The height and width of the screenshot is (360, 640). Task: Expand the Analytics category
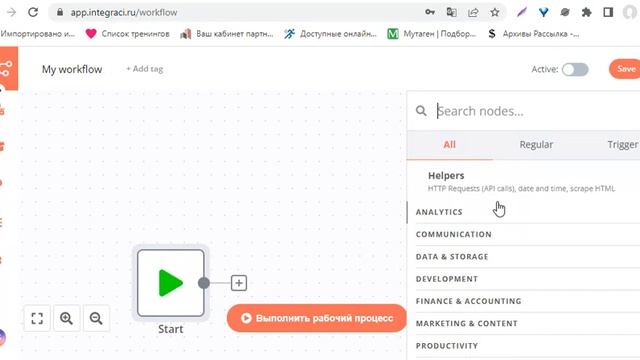(x=527, y=212)
